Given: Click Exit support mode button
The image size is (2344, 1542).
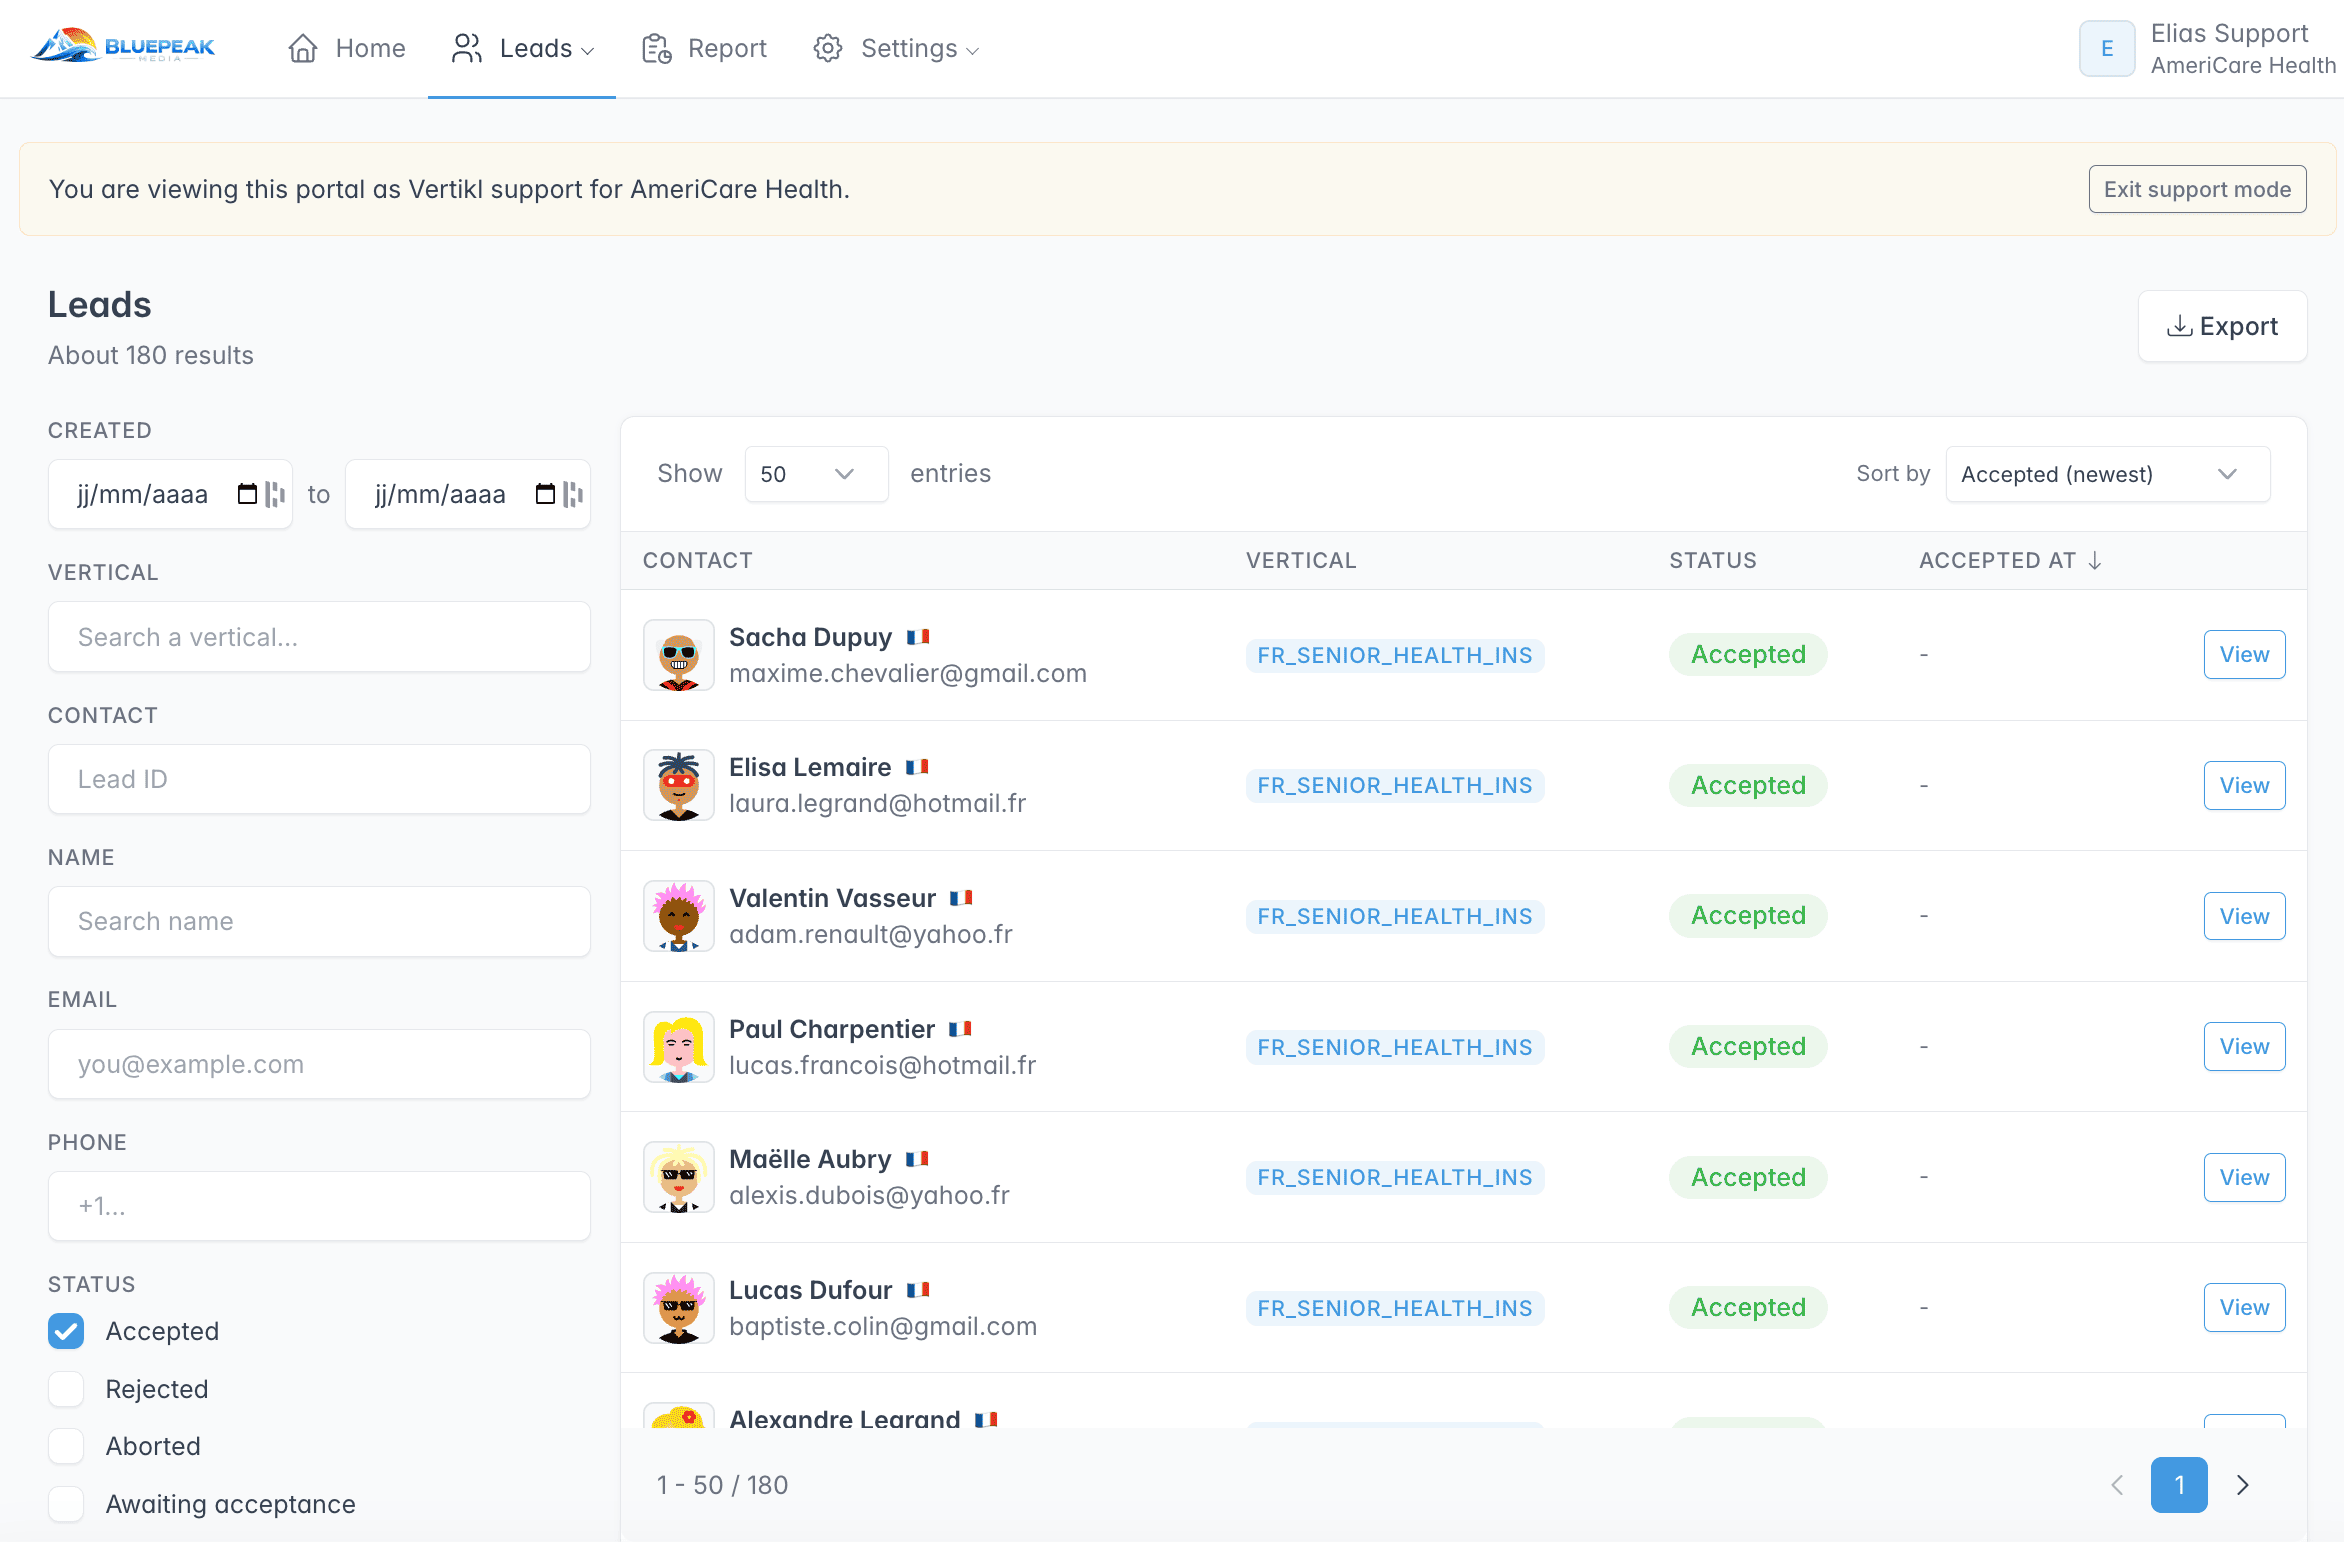Looking at the screenshot, I should point(2197,189).
